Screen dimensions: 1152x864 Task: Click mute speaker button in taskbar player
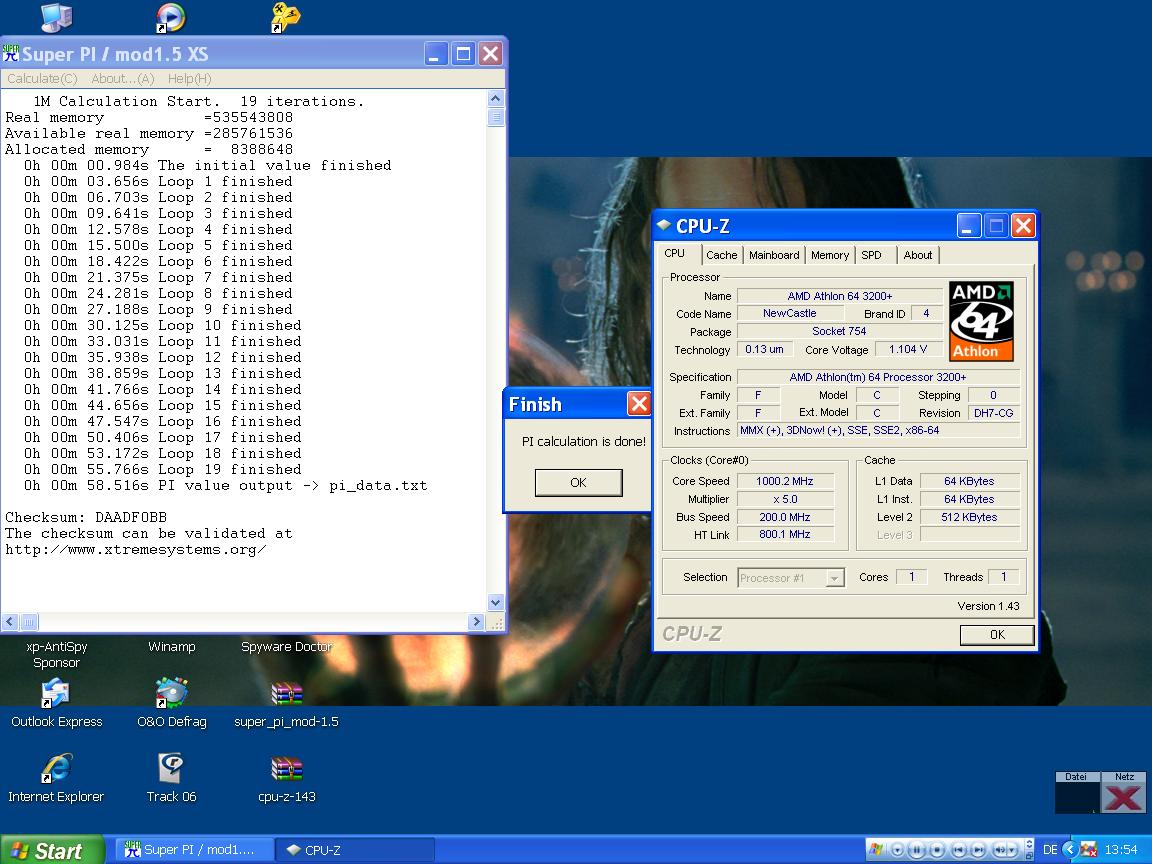pyautogui.click(x=999, y=850)
